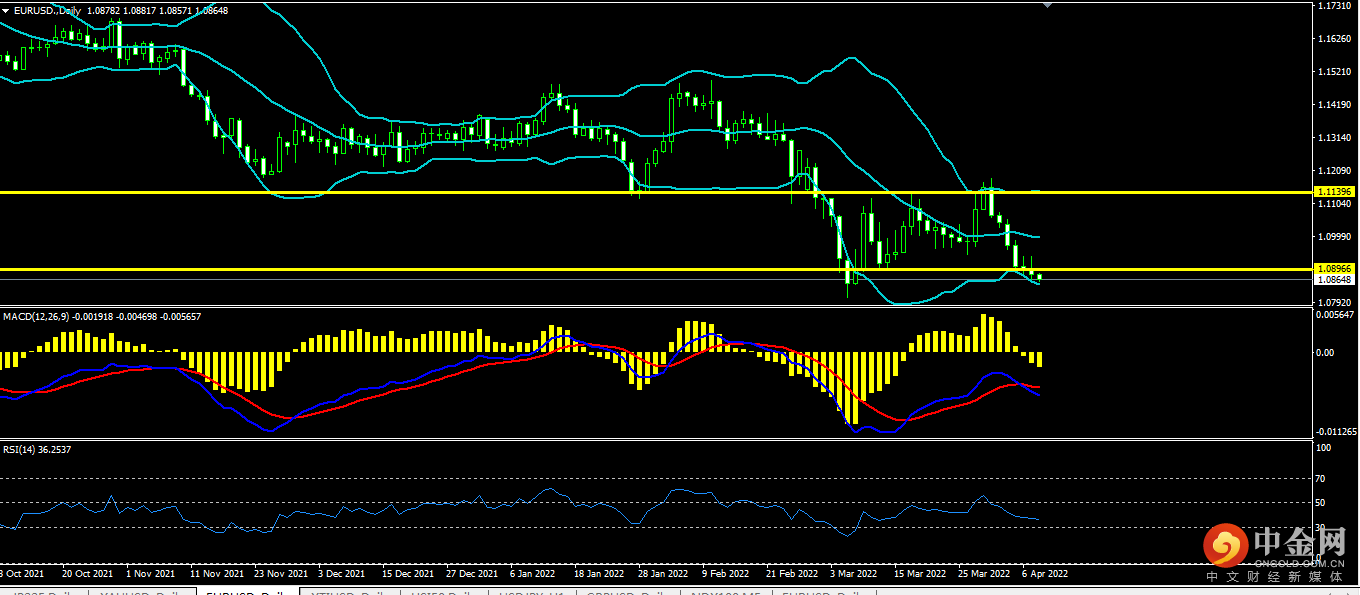Viewport: 1360px width, 595px height.
Task: Click the 6 Jan 2022 date label
Action: (x=533, y=574)
